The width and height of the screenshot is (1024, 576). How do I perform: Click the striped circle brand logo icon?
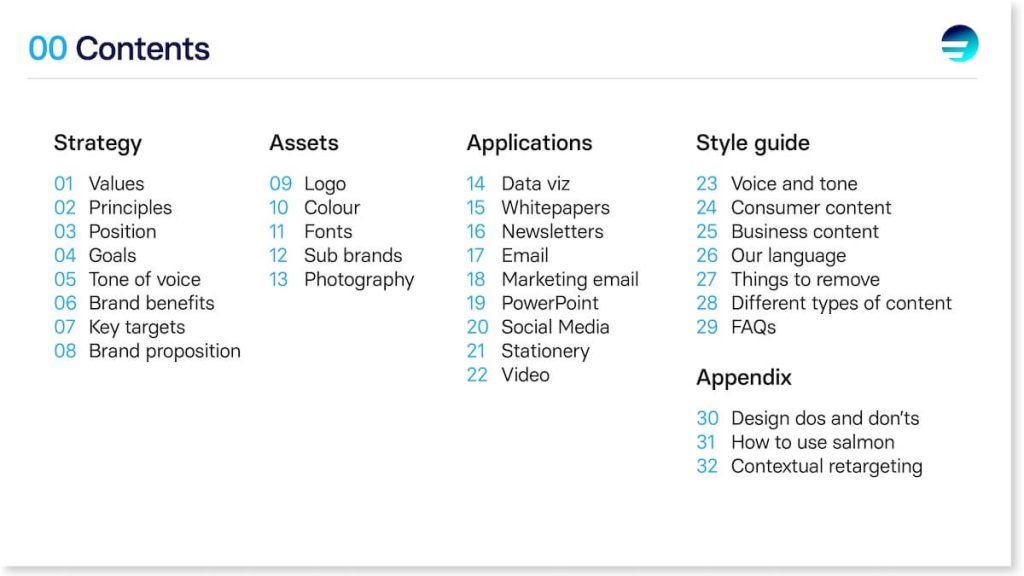point(959,43)
